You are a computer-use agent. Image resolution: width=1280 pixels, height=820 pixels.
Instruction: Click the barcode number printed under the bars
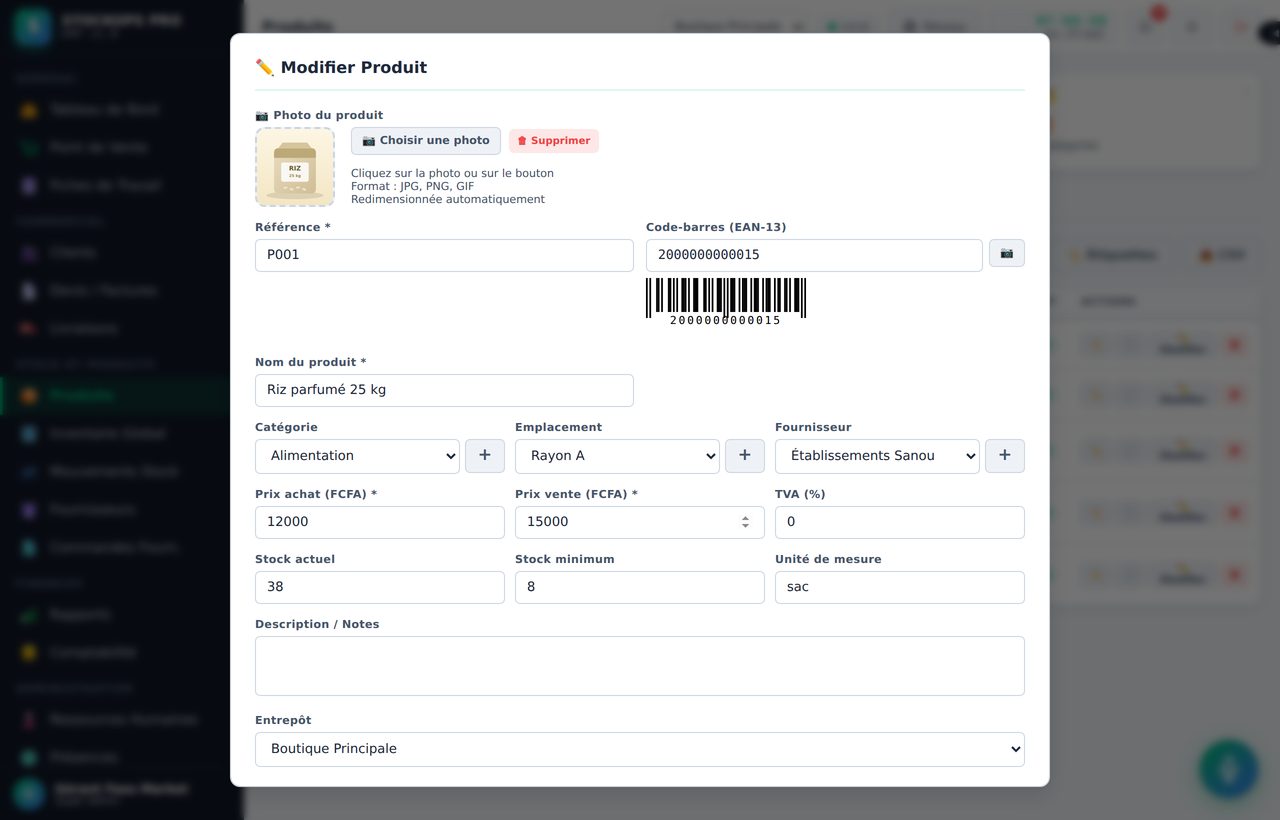click(x=725, y=320)
